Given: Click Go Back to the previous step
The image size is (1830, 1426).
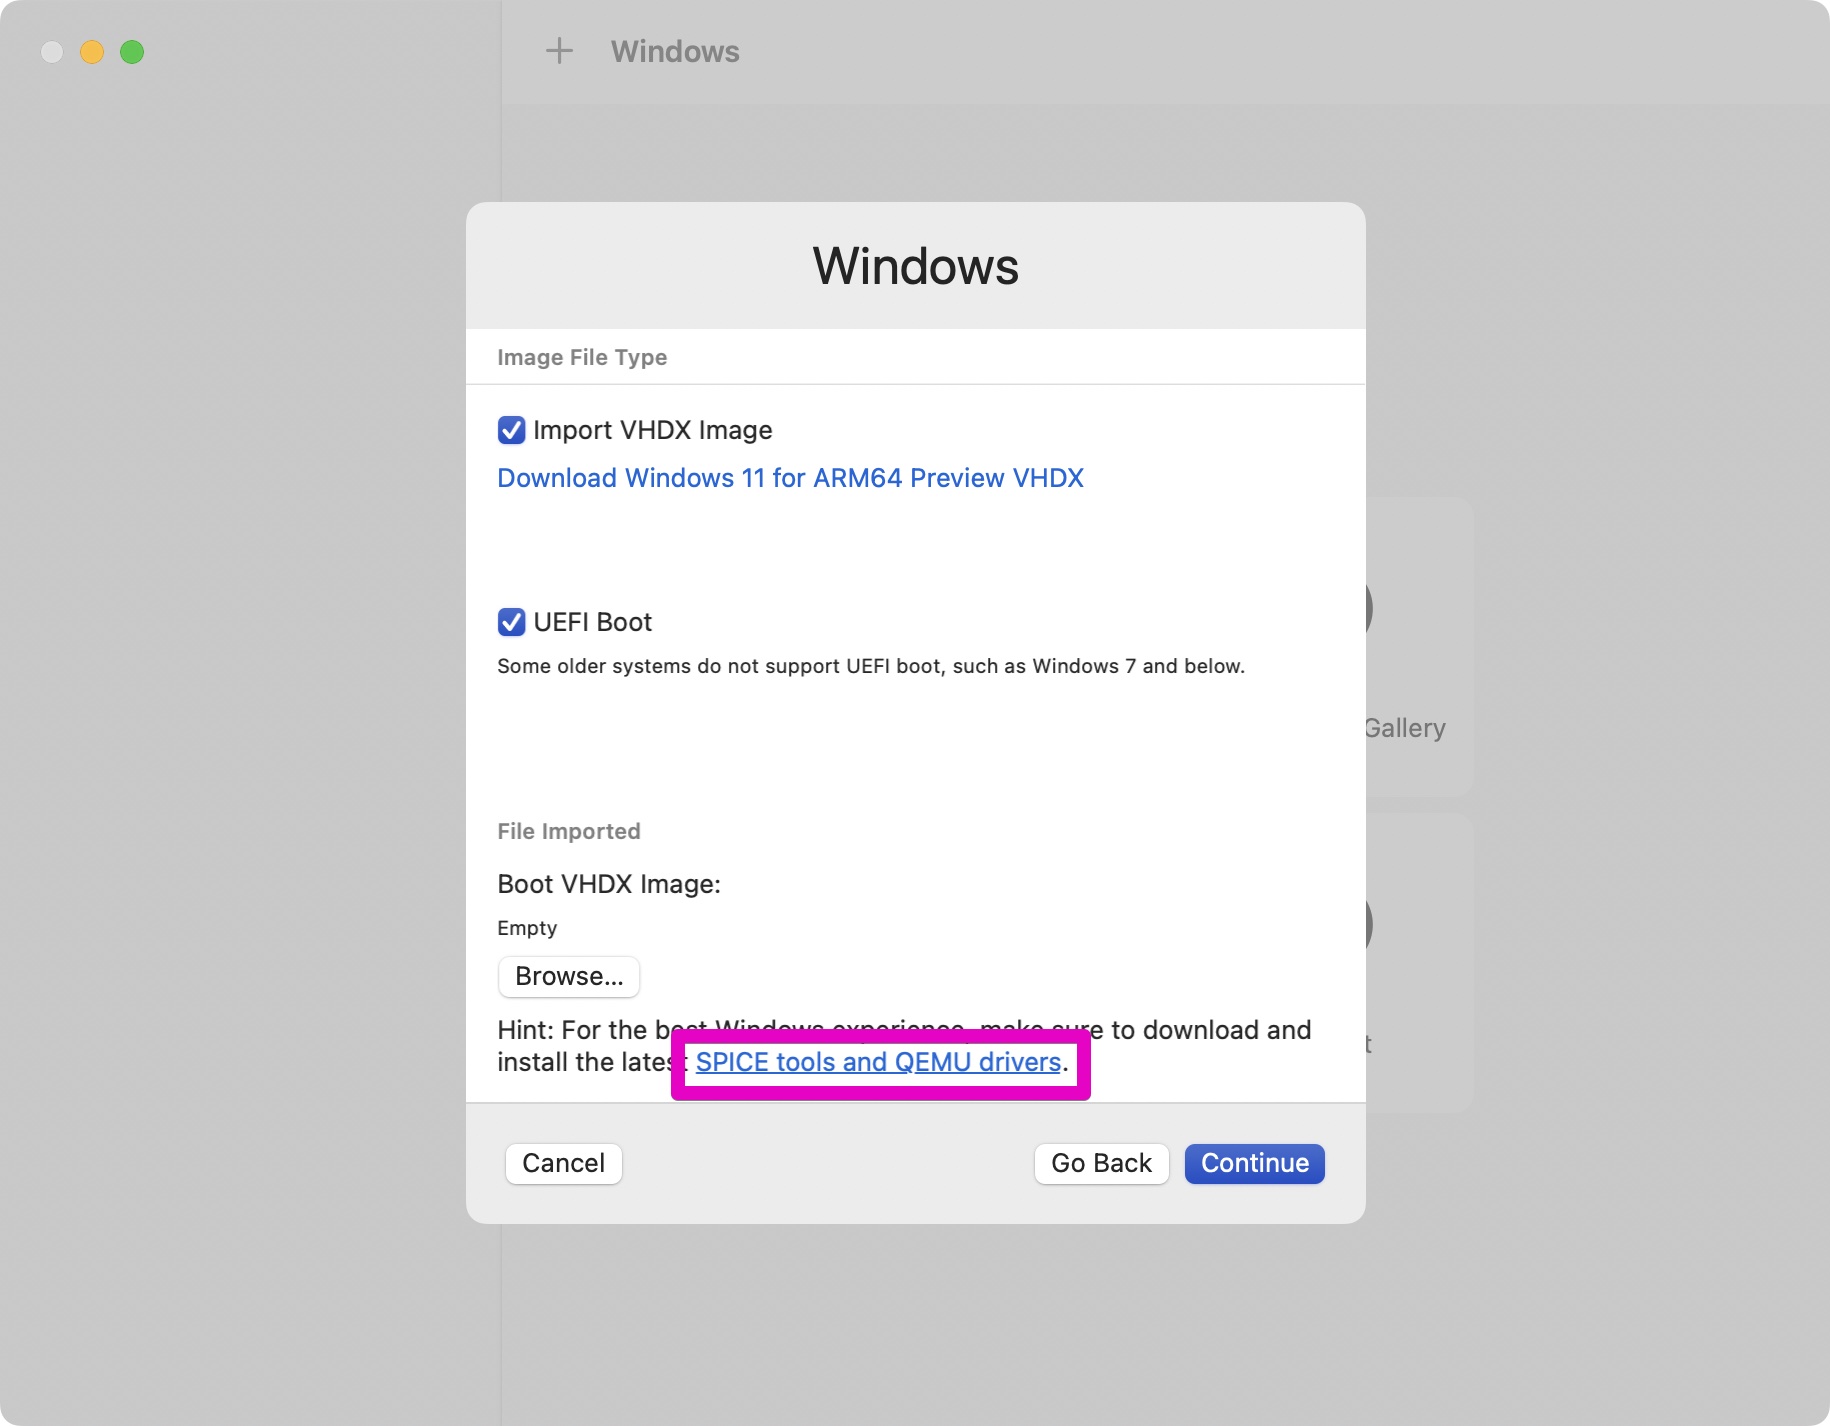Looking at the screenshot, I should tap(1100, 1163).
